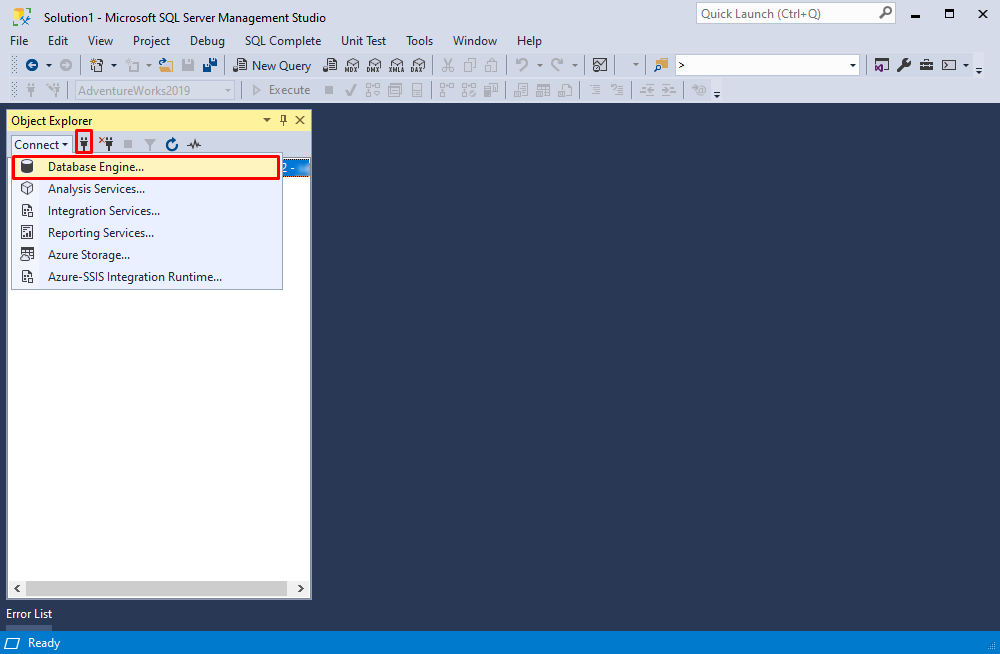
Task: Open the Connect dropdown in Object Explorer
Action: tap(41, 145)
